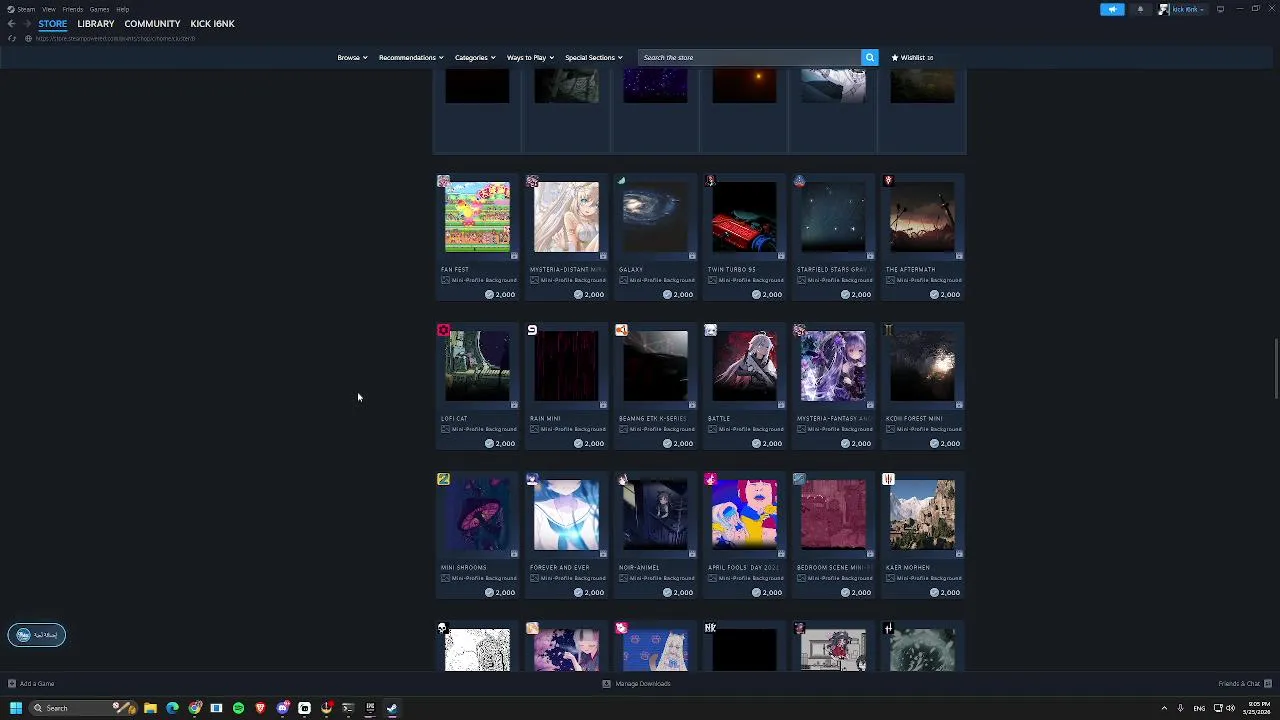Open the Noir-Anime1 background thumbnail
This screenshot has width=1280, height=720.
[655, 515]
